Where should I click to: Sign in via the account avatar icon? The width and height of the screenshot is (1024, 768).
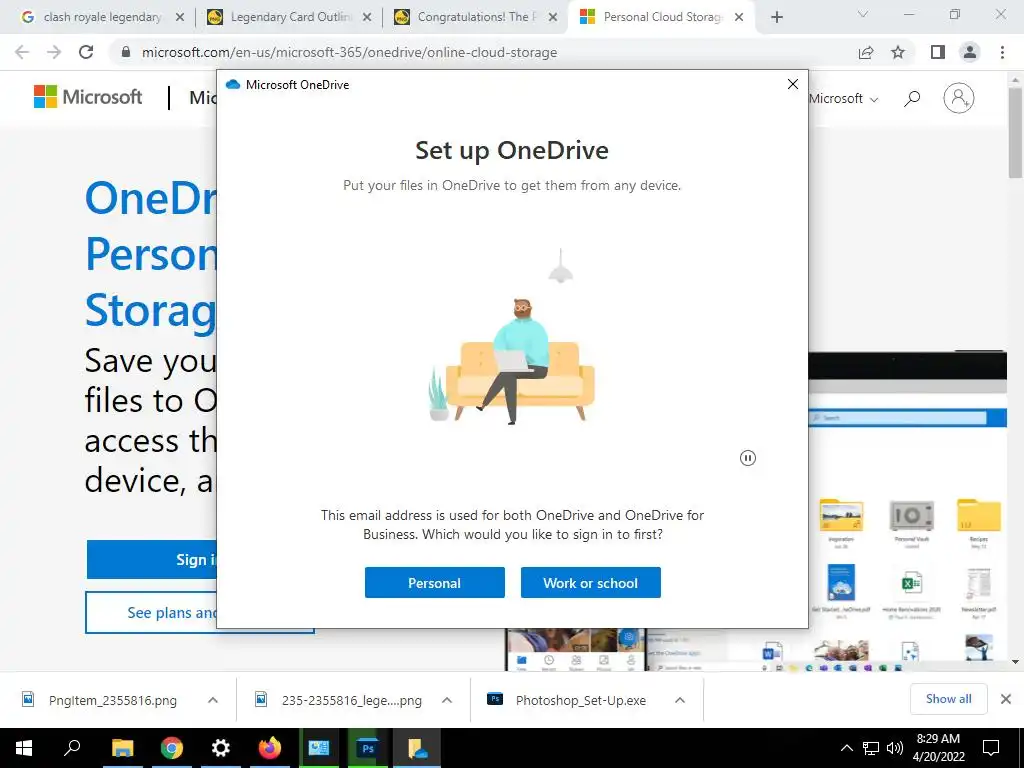[959, 98]
